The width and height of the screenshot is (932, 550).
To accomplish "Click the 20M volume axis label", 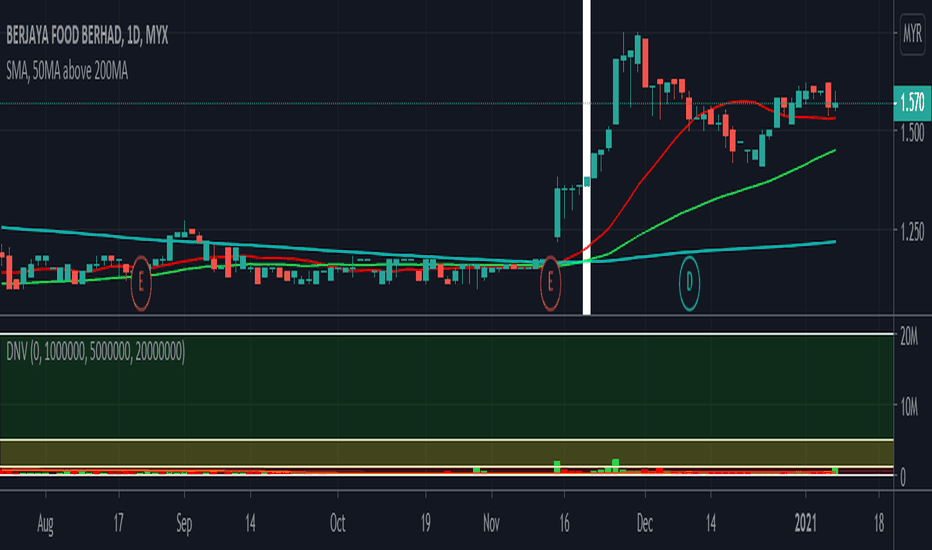I will click(x=909, y=337).
